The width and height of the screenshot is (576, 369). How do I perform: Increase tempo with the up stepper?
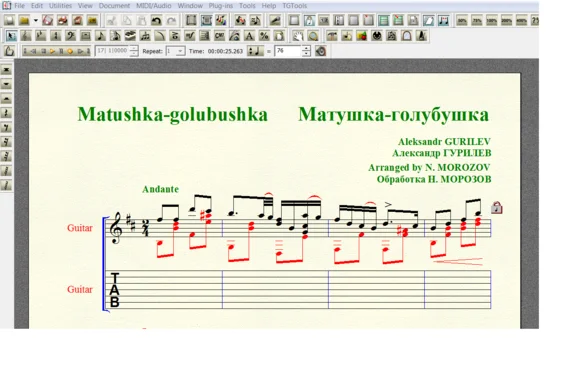306,49
